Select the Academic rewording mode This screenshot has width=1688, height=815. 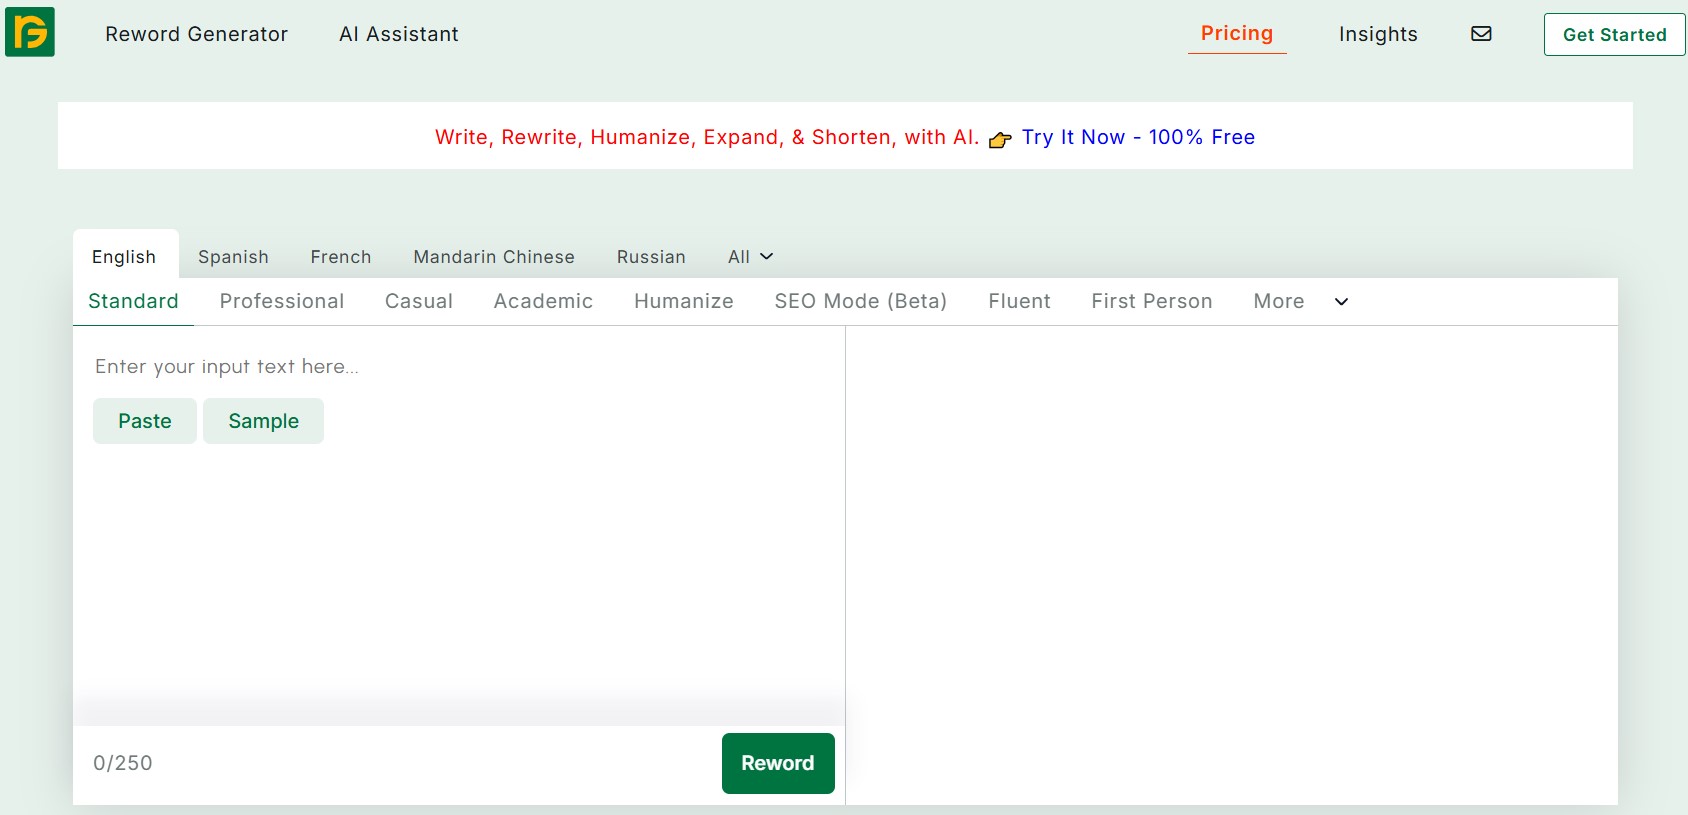click(543, 301)
